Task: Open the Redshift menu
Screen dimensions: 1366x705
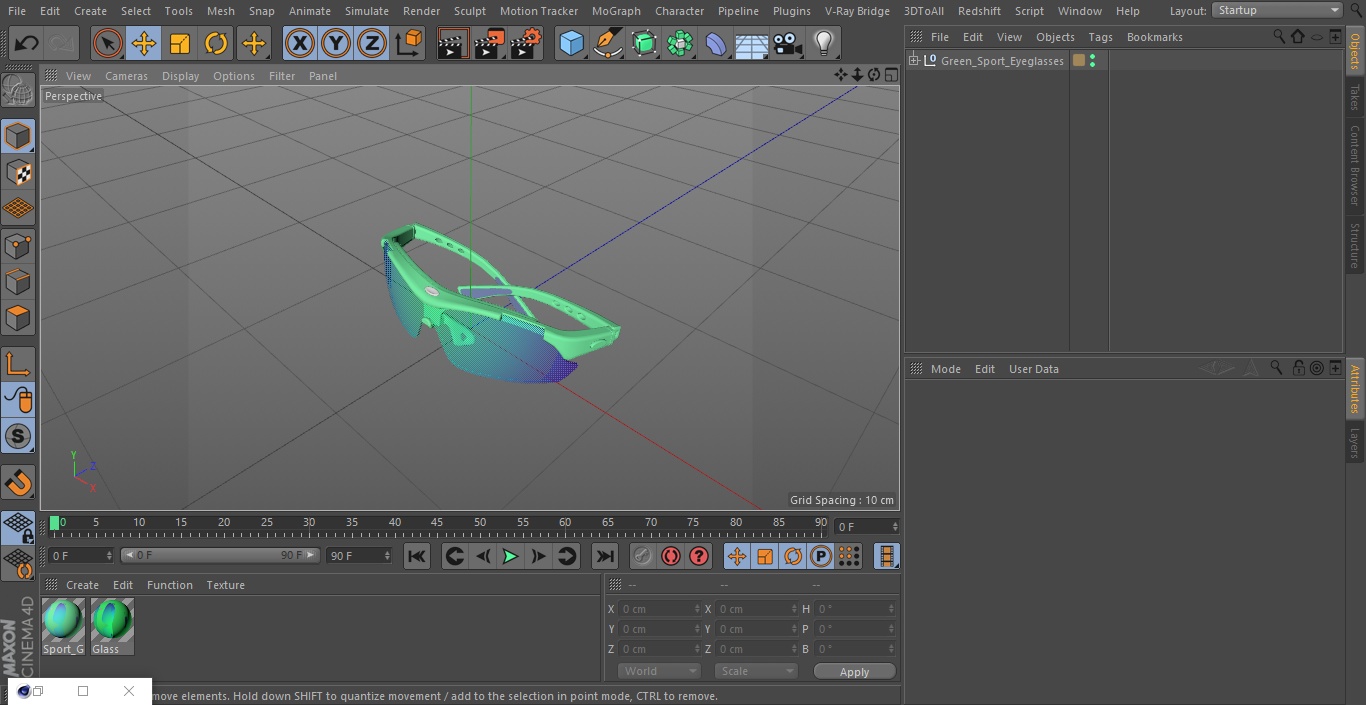Action: point(979,11)
